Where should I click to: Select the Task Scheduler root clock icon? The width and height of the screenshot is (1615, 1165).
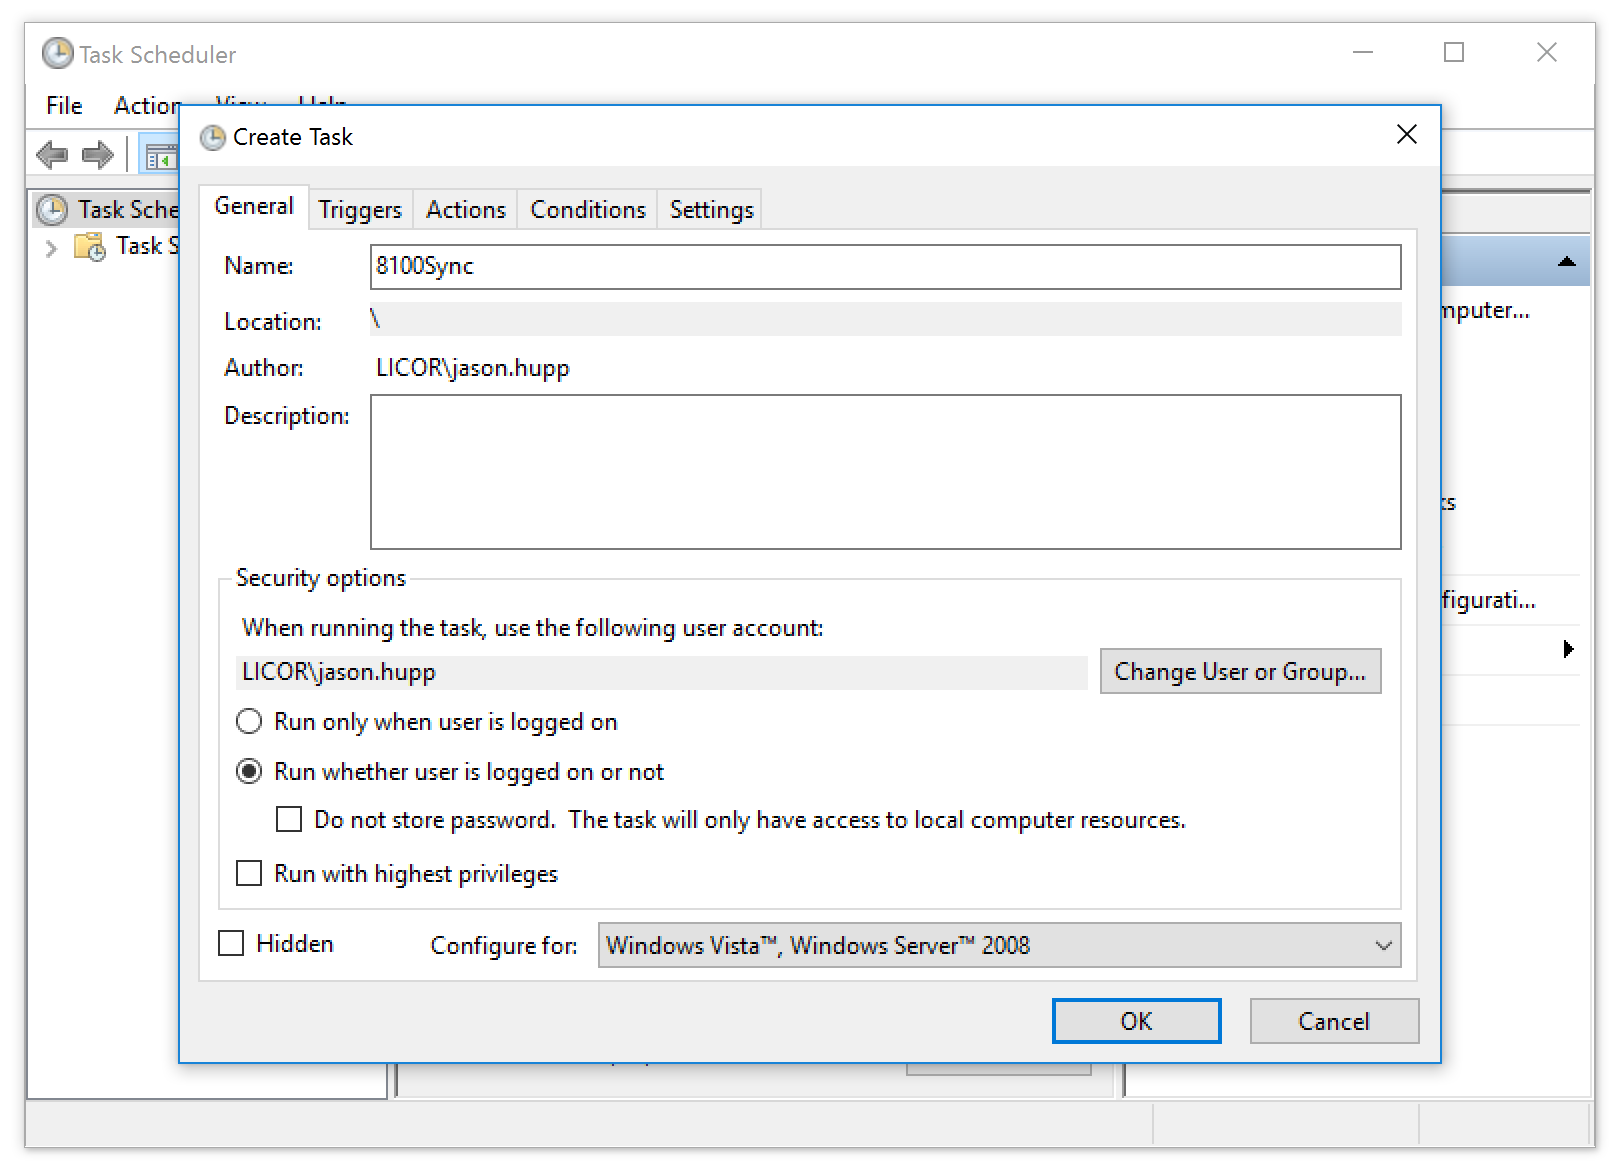click(x=52, y=209)
